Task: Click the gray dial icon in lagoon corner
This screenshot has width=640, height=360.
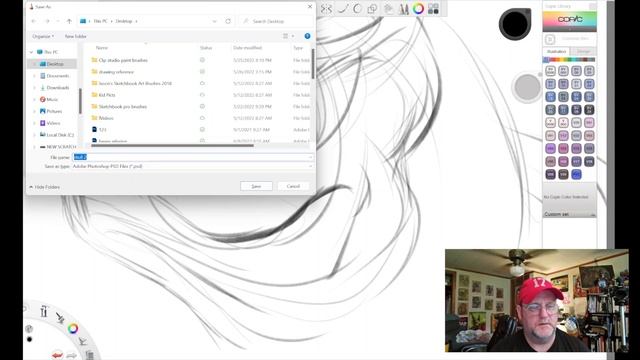Action: pos(29,329)
